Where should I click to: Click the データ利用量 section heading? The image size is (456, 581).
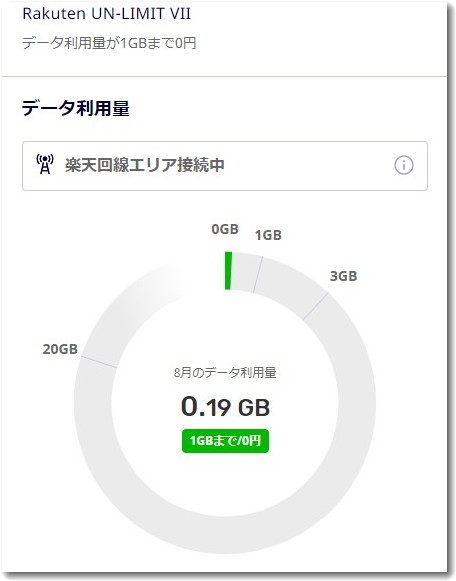76,109
